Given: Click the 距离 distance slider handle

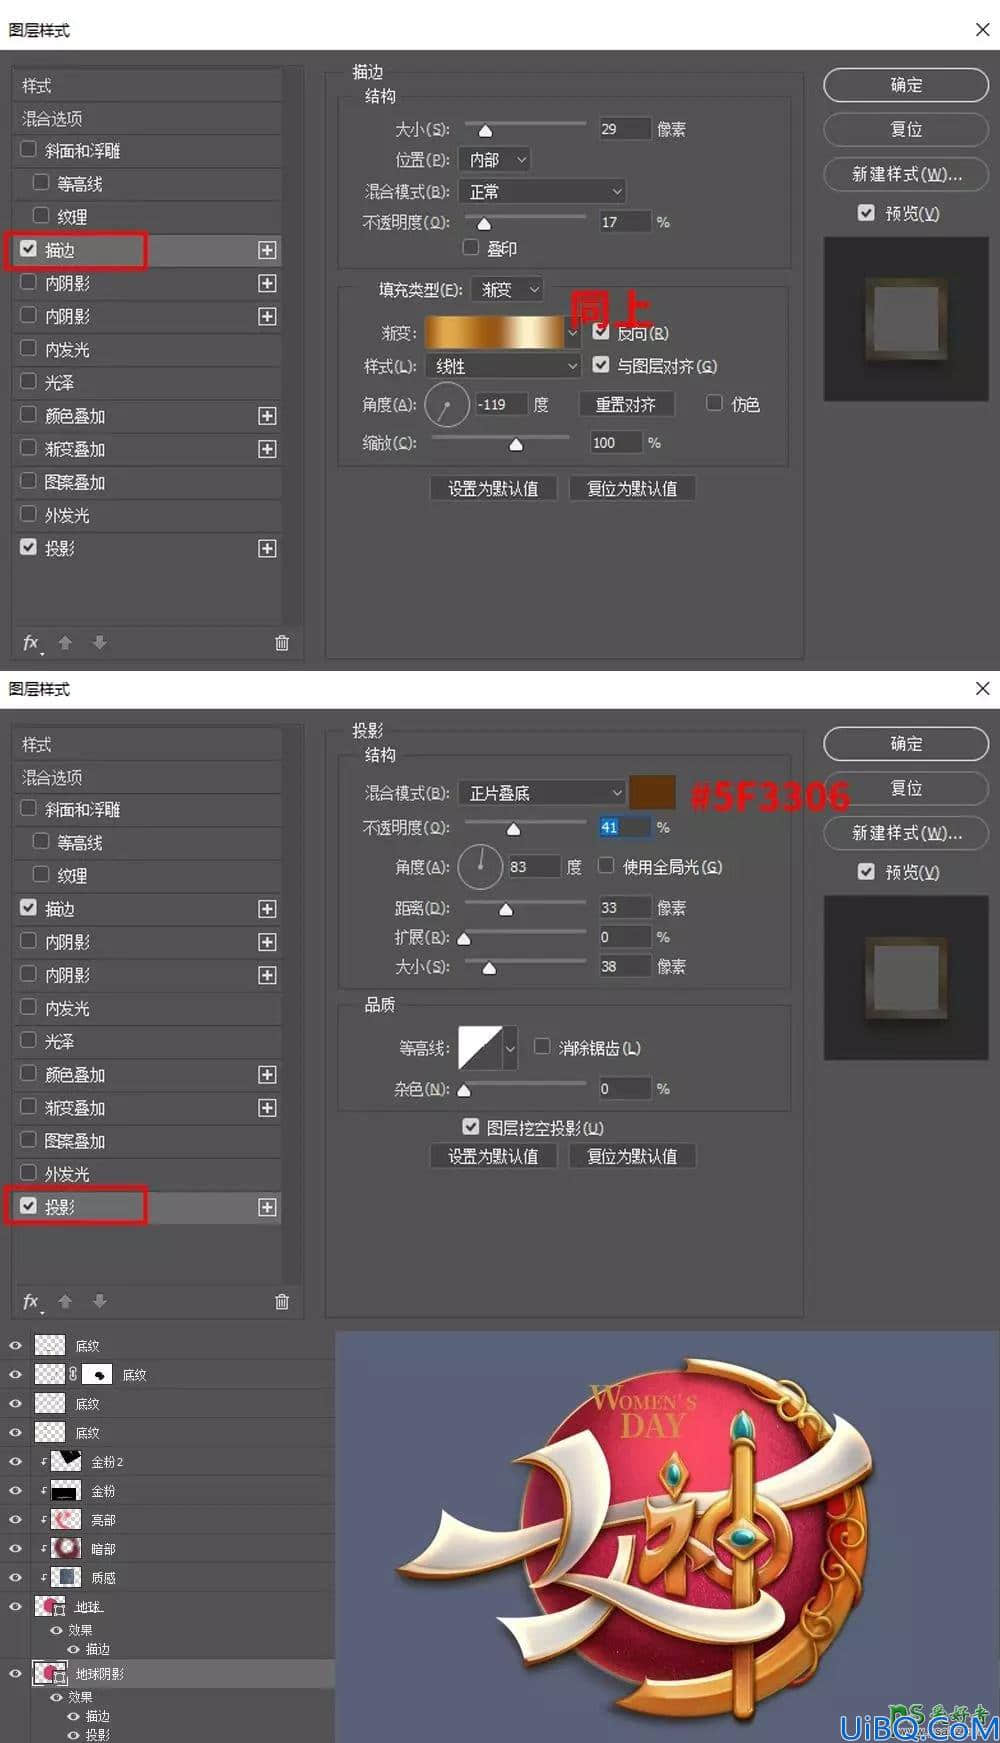Looking at the screenshot, I should click(x=506, y=910).
